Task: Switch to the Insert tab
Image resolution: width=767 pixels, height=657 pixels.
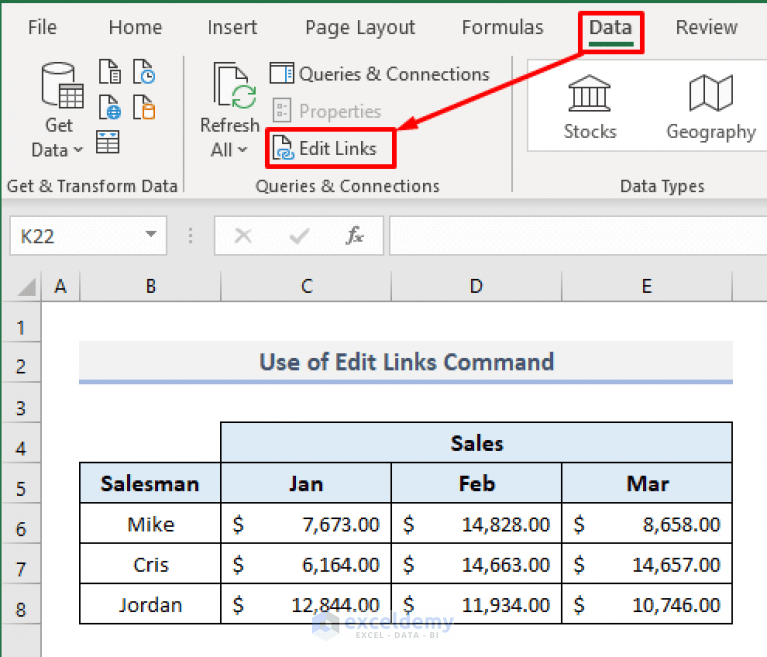Action: (232, 27)
